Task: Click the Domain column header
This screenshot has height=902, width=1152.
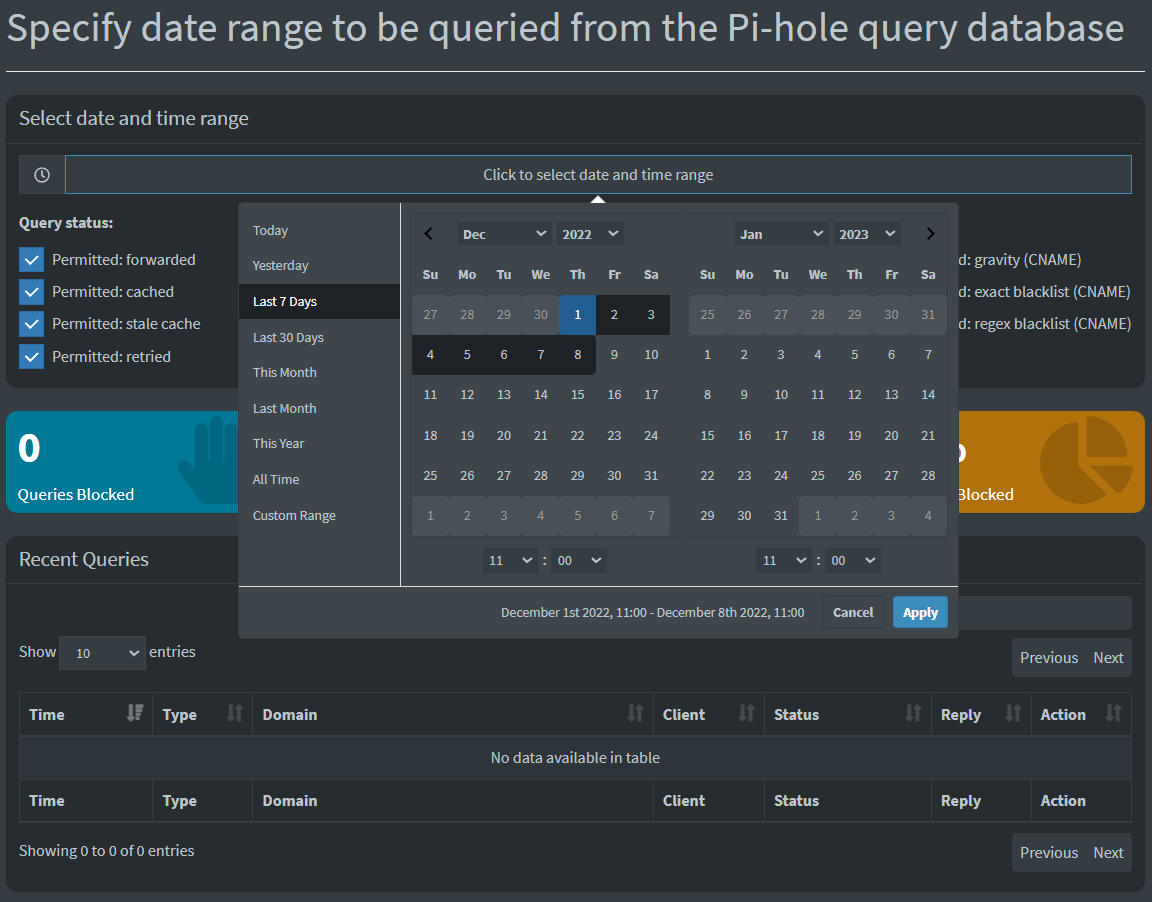Action: coord(453,715)
